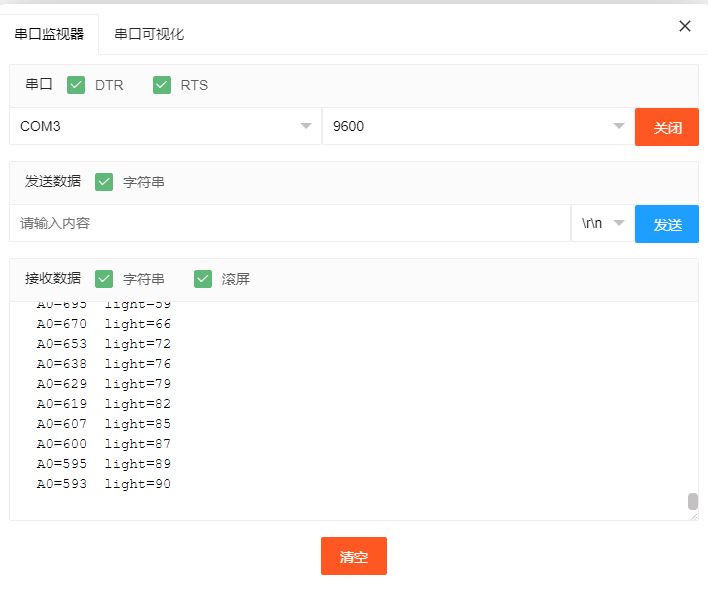Expand the COM3 port dropdown

(x=165, y=126)
